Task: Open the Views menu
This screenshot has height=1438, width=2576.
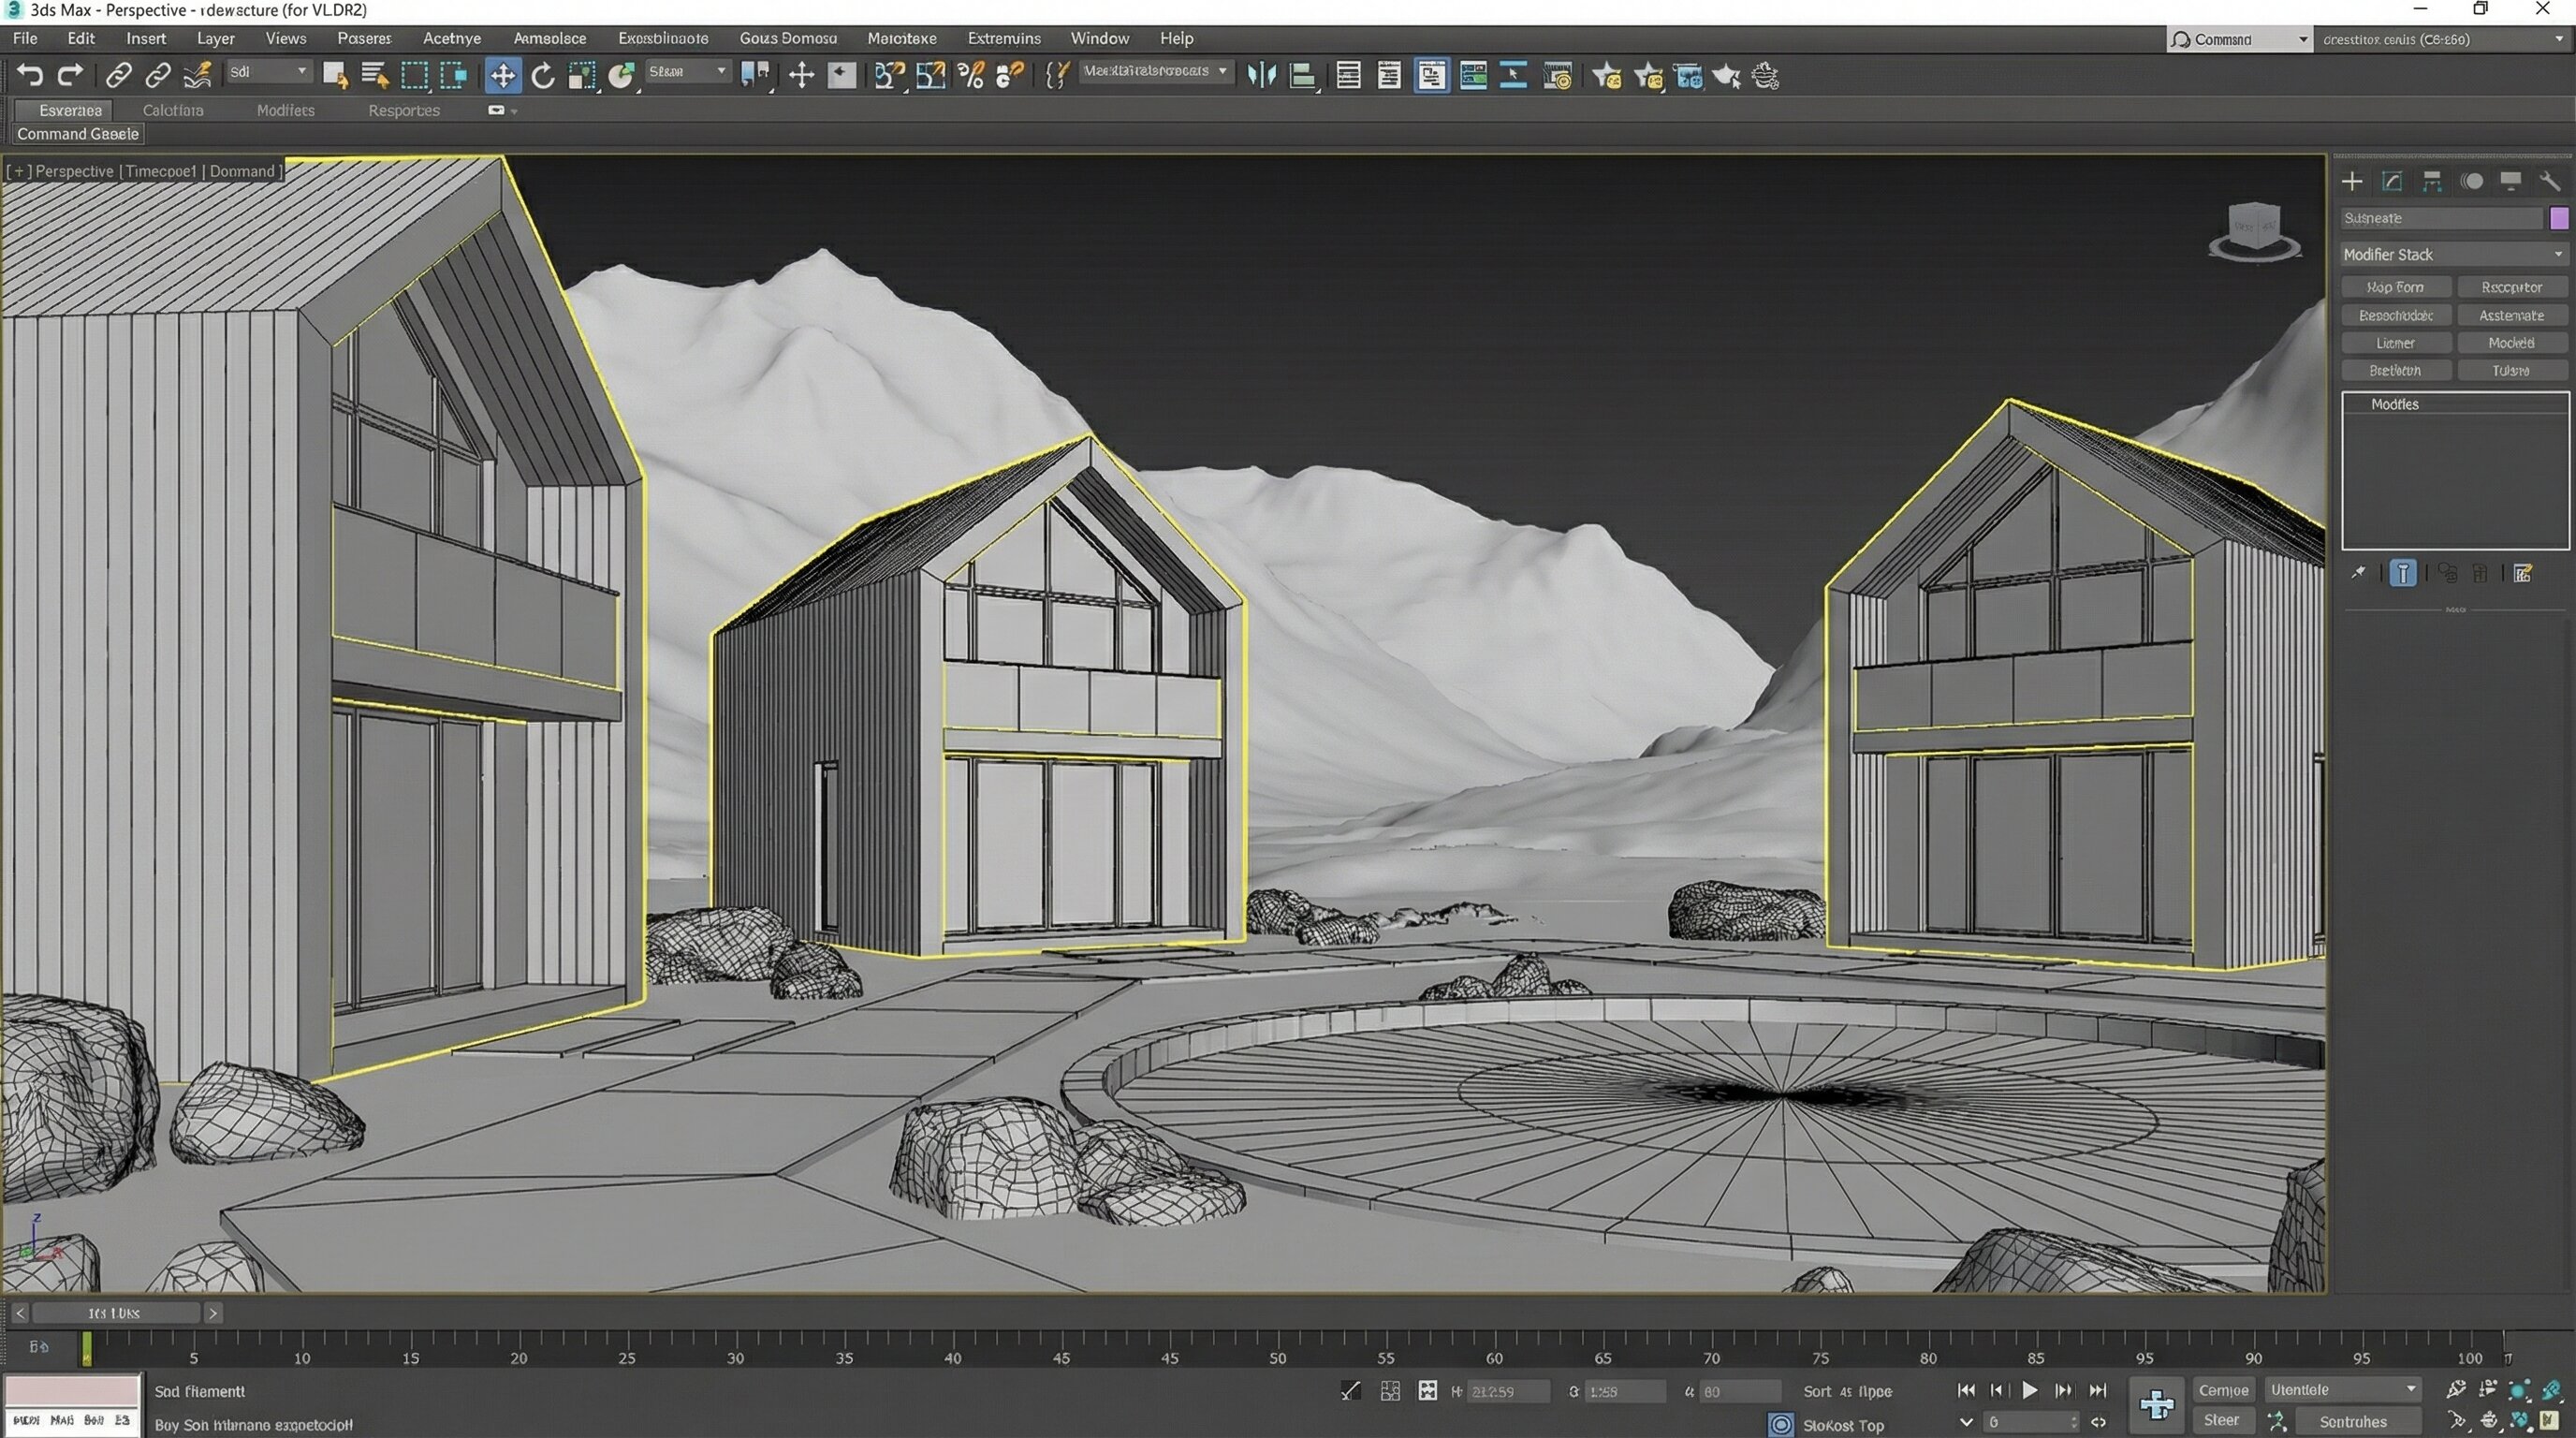Action: coord(285,38)
